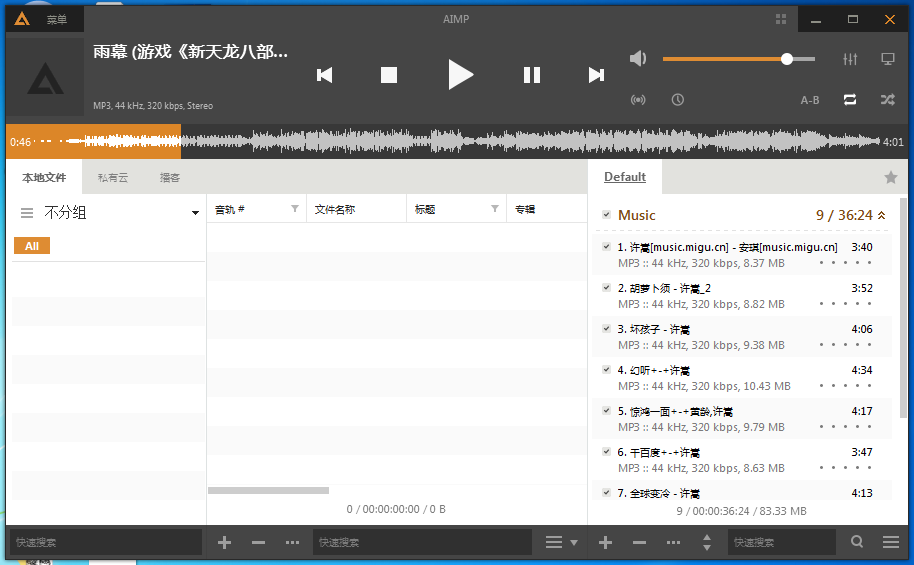The width and height of the screenshot is (914, 565).
Task: Rate track 1 using its dots
Action: (x=845, y=263)
